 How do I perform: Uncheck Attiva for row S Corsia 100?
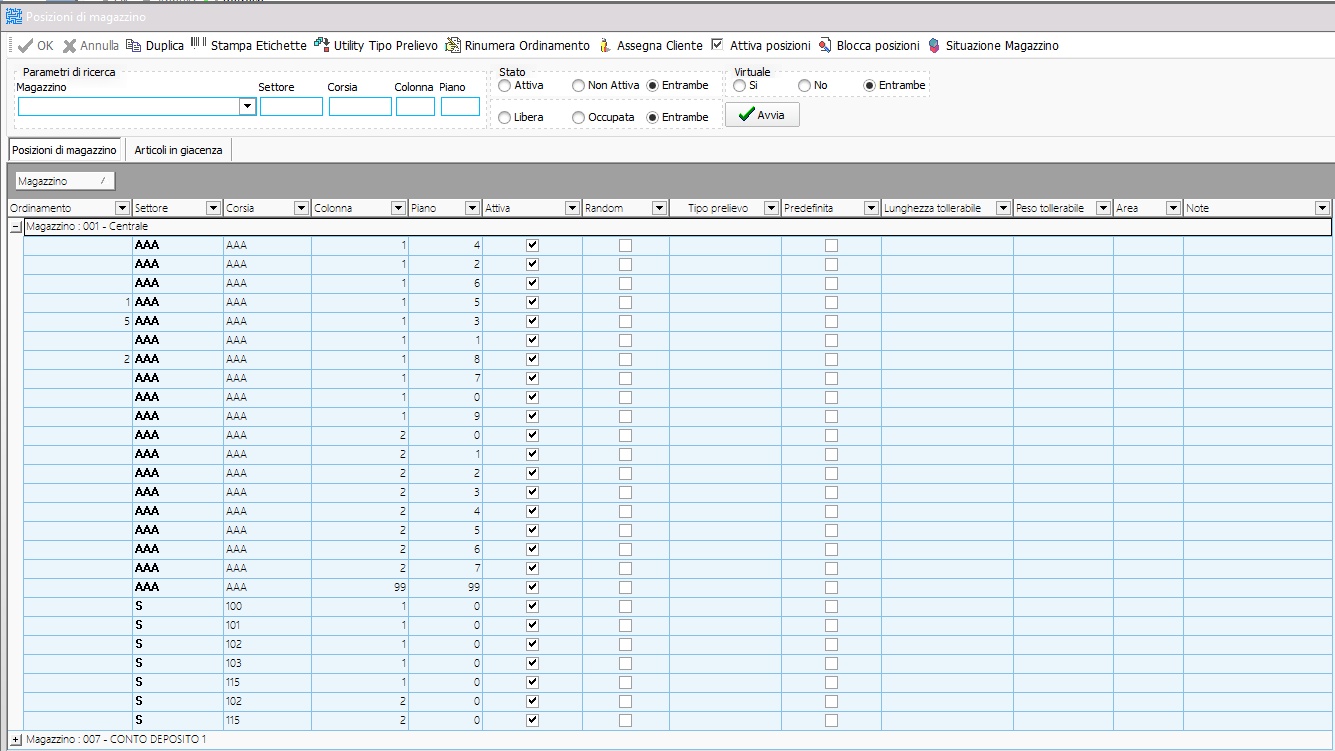coord(532,606)
